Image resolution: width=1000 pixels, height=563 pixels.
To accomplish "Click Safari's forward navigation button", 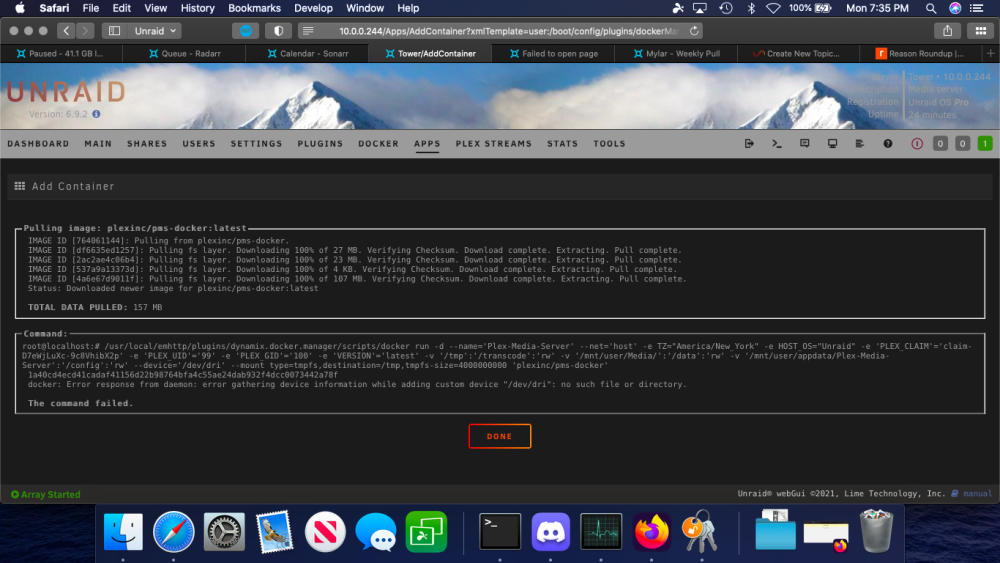I will click(84, 31).
